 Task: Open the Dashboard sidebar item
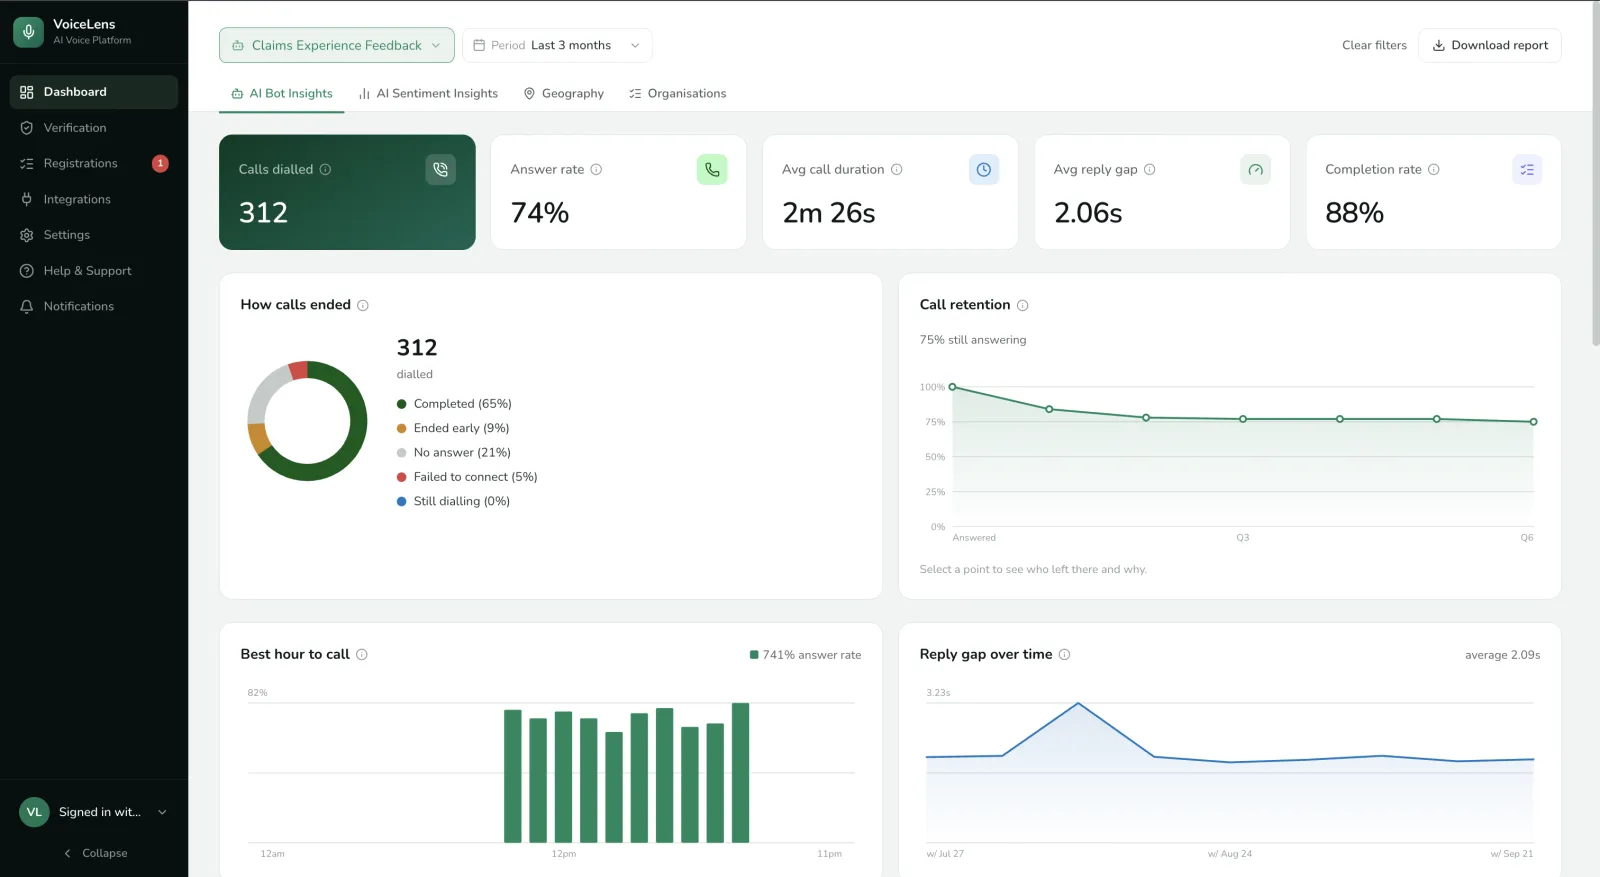point(94,92)
